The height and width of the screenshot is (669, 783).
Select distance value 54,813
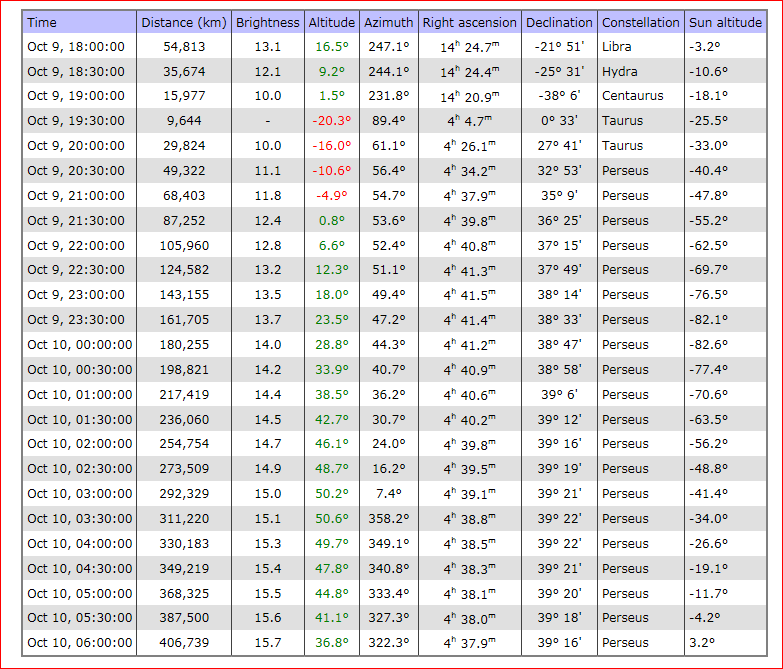pyautogui.click(x=184, y=46)
